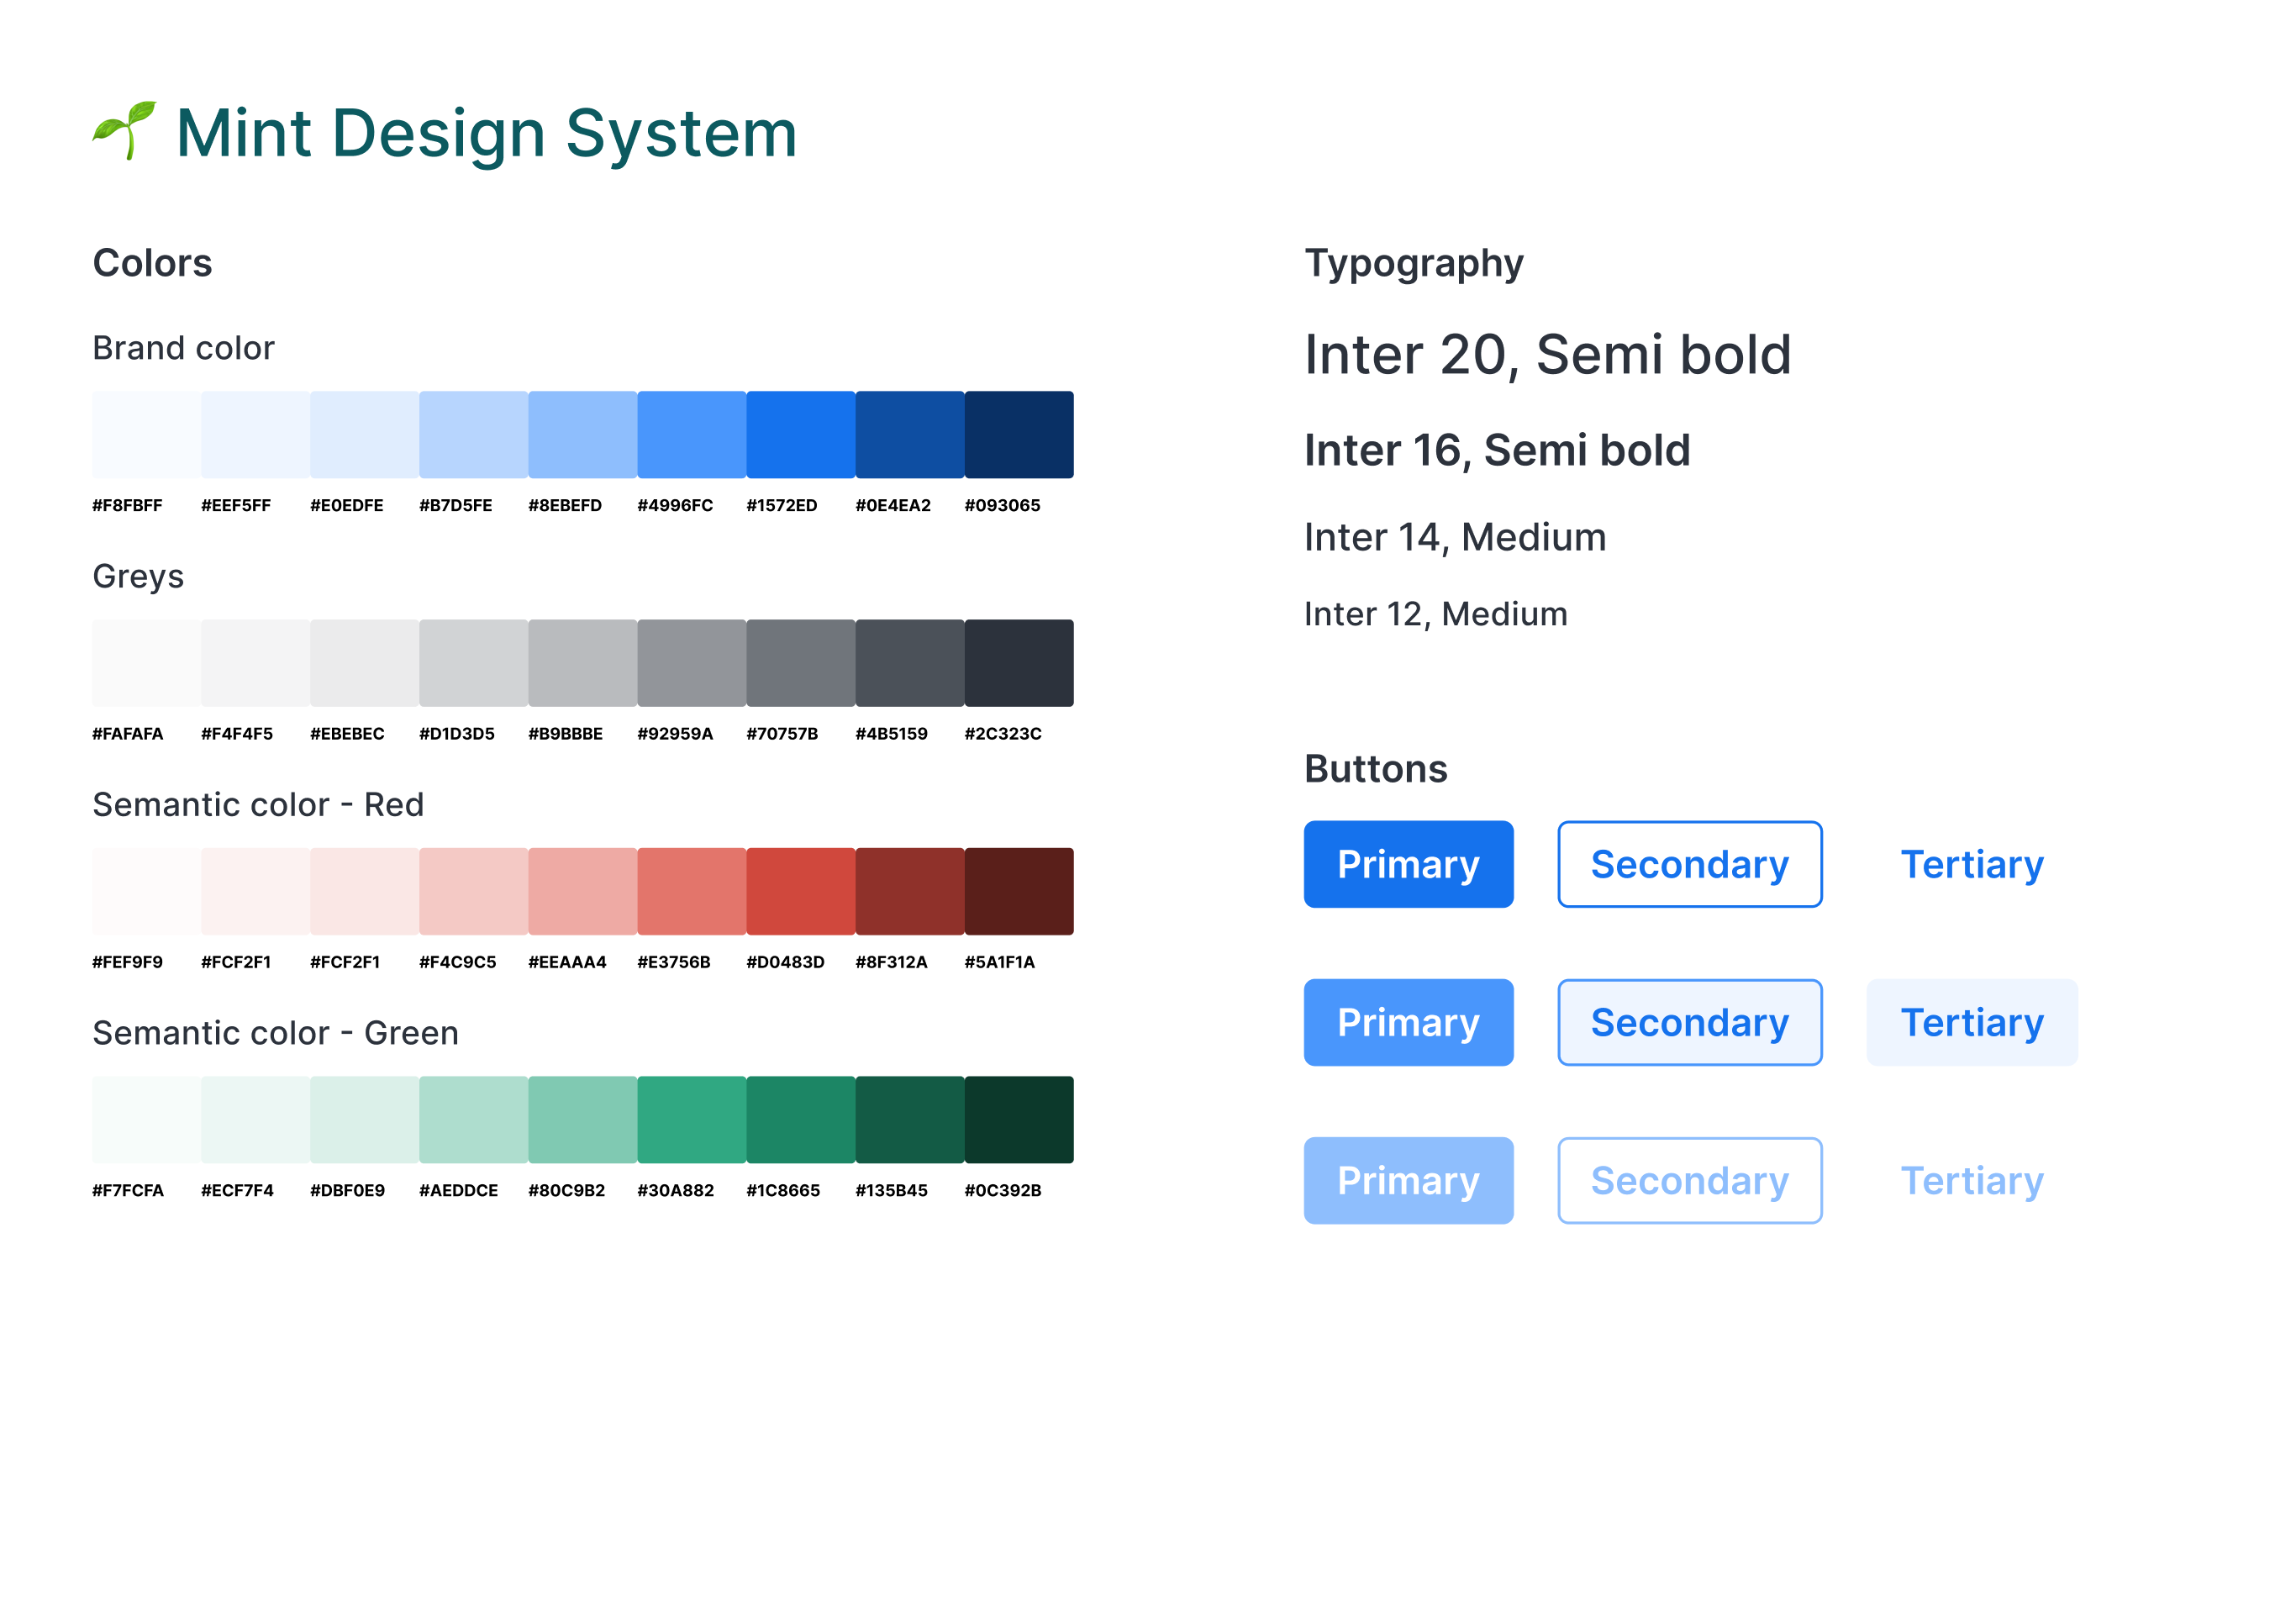This screenshot has width=2296, height=1623.
Task: Choose the darkest green swatch #0C392B
Action: coord(1019,1119)
